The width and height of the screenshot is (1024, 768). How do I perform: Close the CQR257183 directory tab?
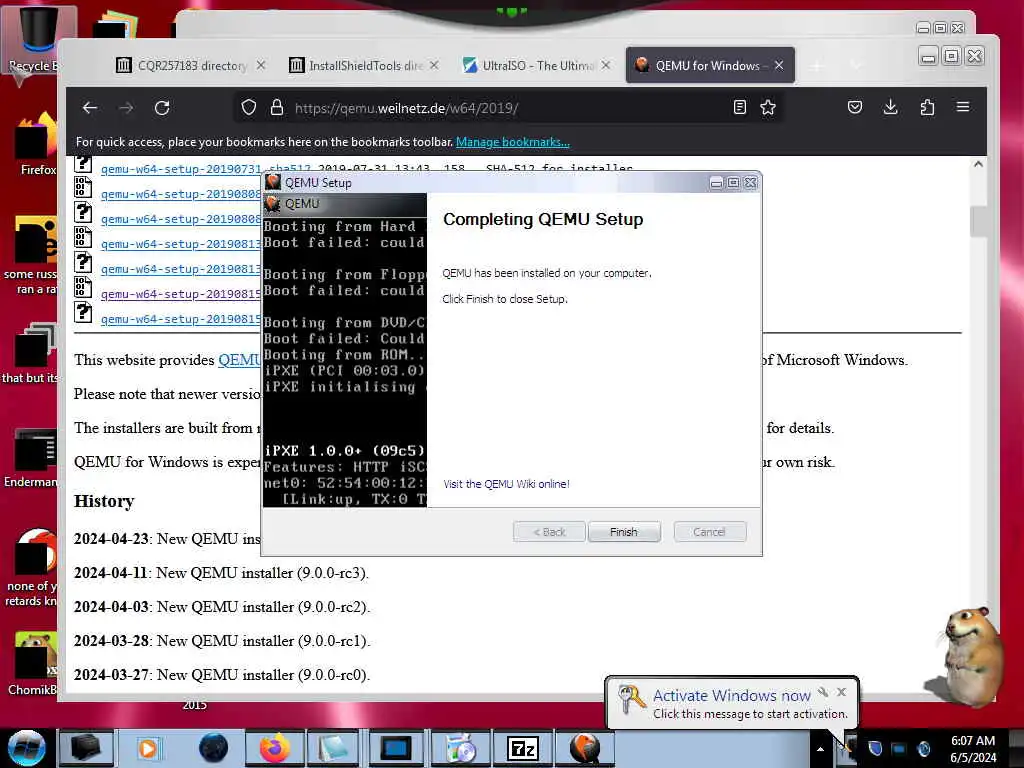point(261,65)
